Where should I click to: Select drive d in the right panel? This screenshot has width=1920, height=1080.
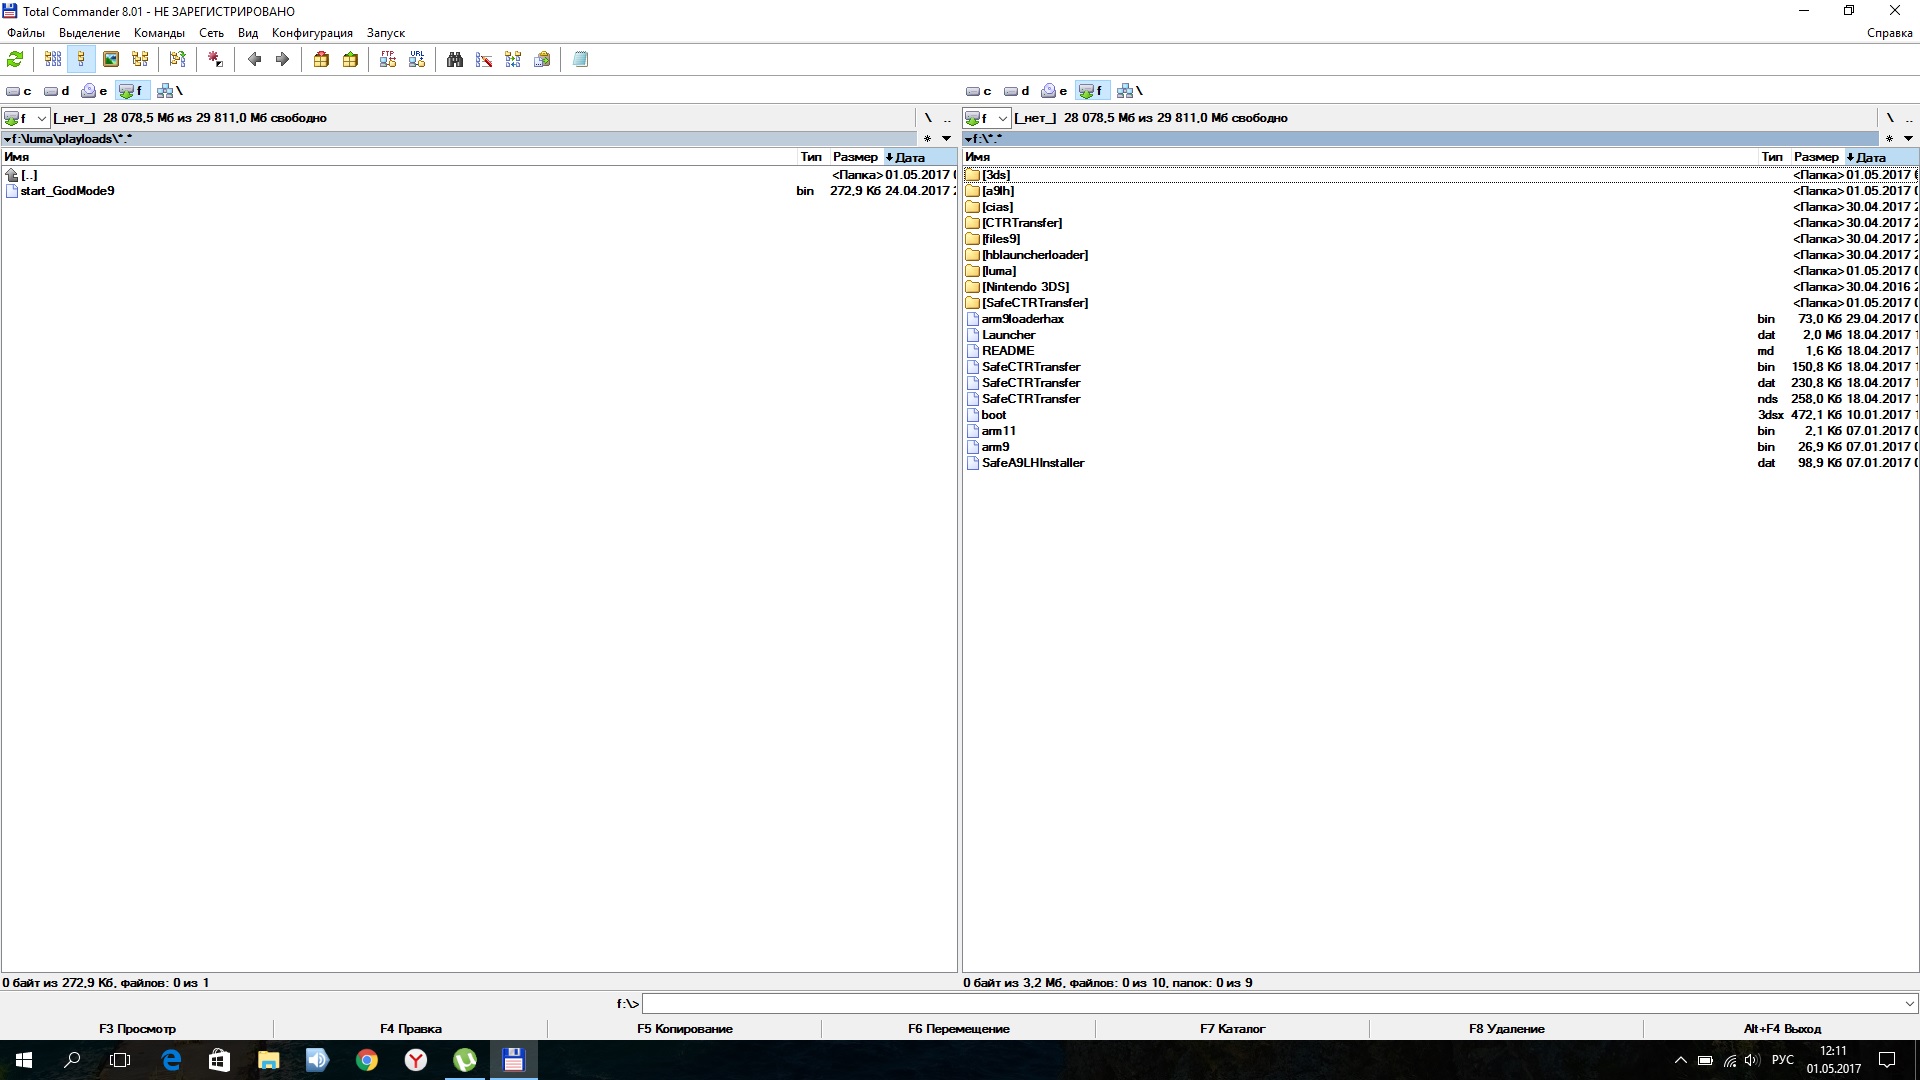click(x=1017, y=91)
